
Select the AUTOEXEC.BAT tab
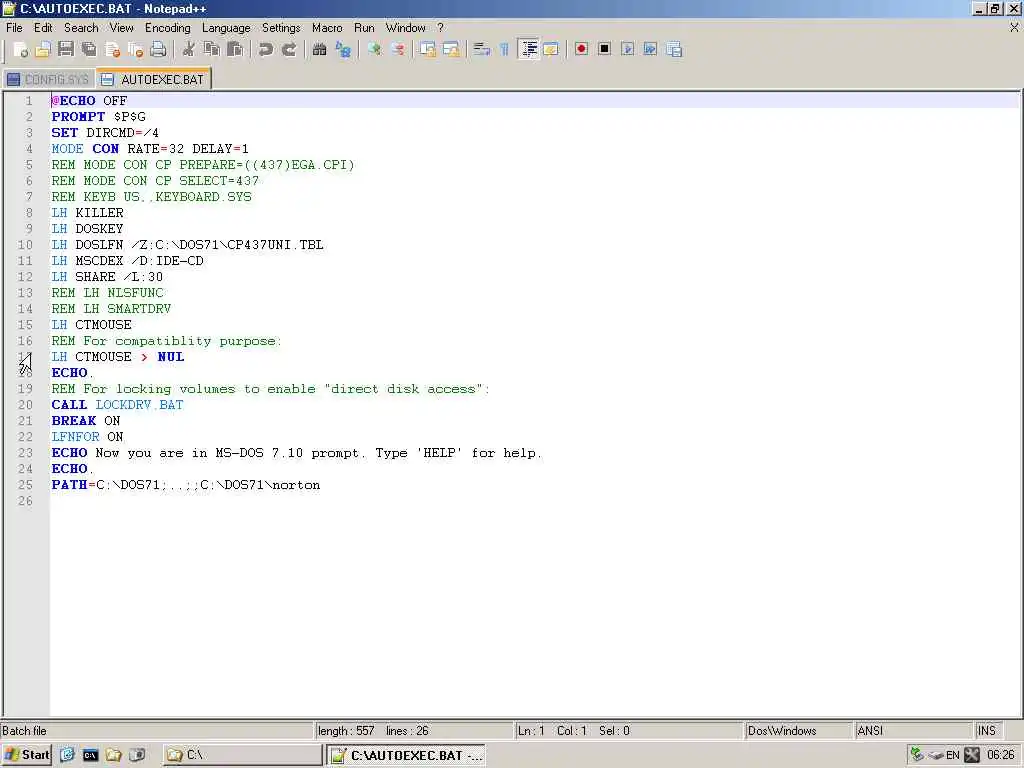pos(153,79)
